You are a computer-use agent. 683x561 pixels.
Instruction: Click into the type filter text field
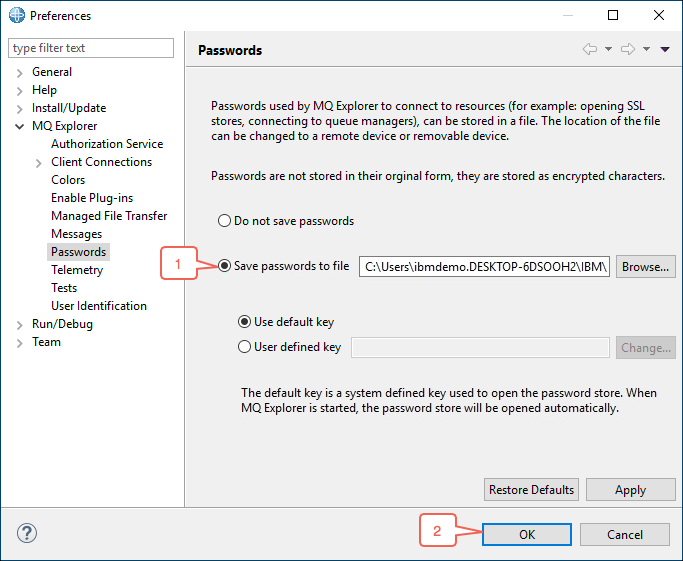tap(91, 48)
